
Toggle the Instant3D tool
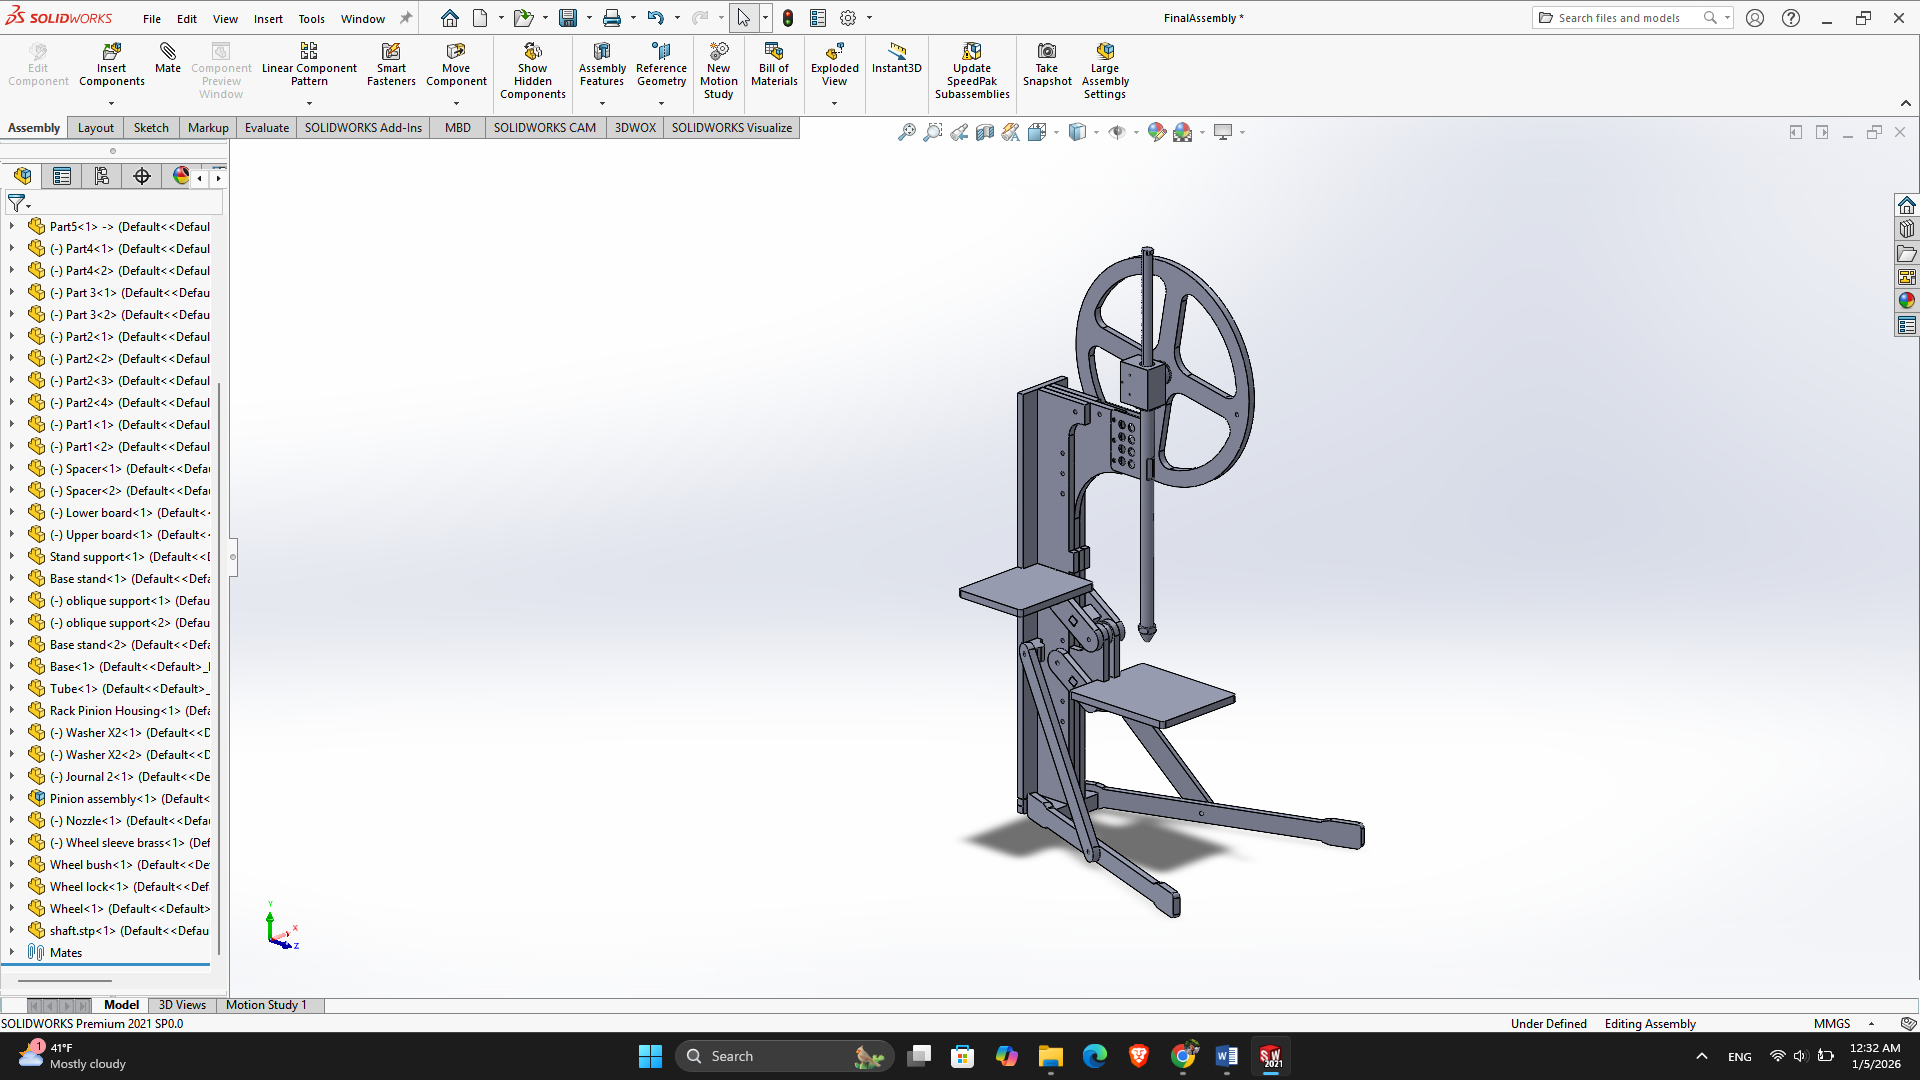896,62
